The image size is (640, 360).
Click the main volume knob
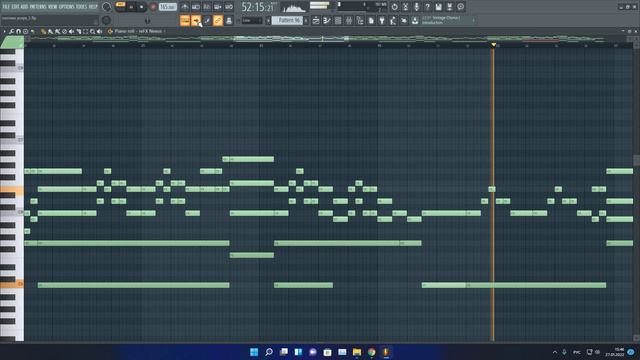click(107, 7)
